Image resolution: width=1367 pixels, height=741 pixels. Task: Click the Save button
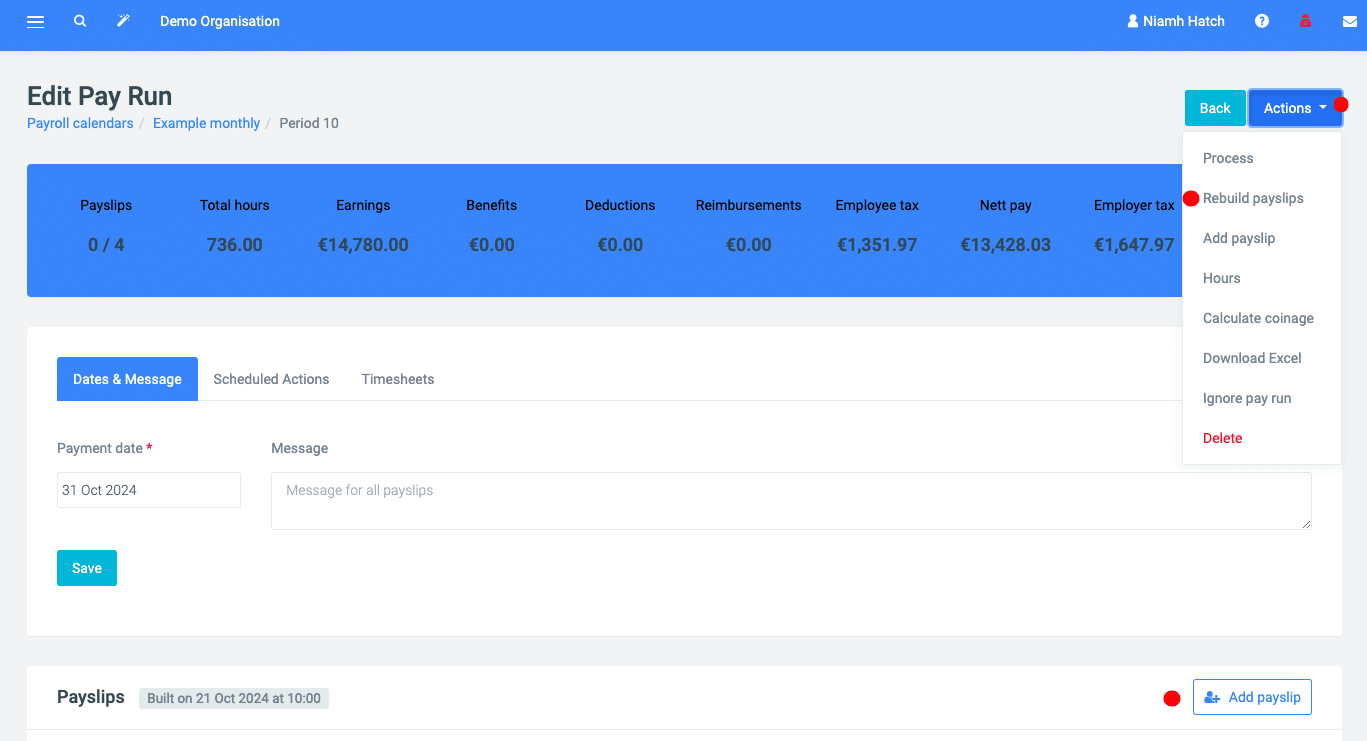click(x=86, y=567)
